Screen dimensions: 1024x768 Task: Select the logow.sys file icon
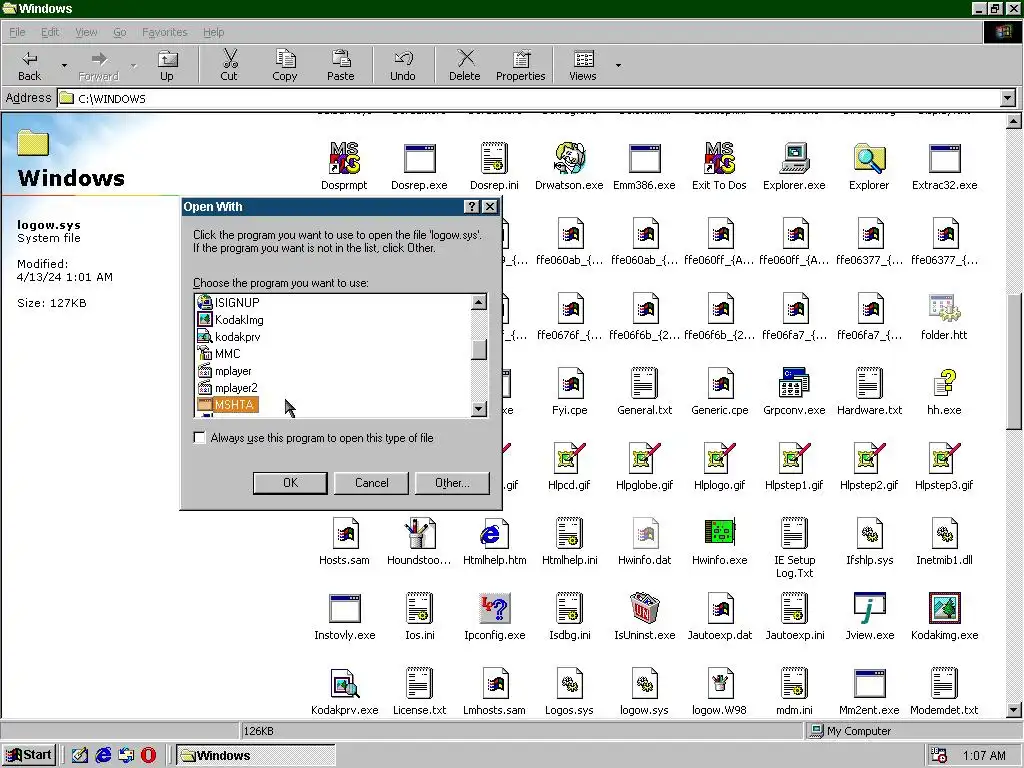644,683
